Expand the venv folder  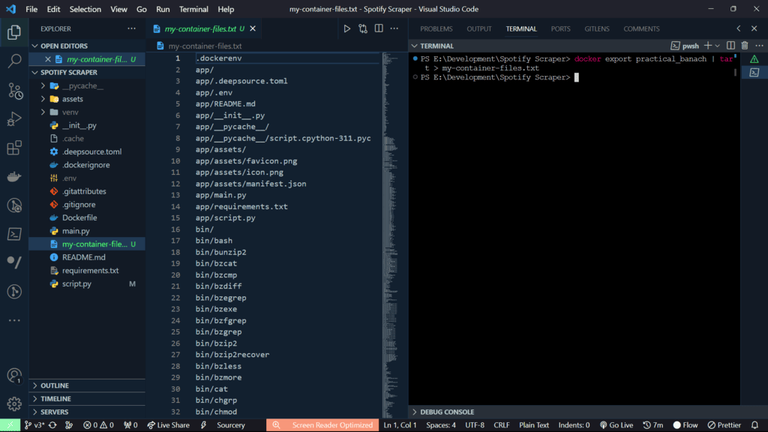pyautogui.click(x=43, y=112)
